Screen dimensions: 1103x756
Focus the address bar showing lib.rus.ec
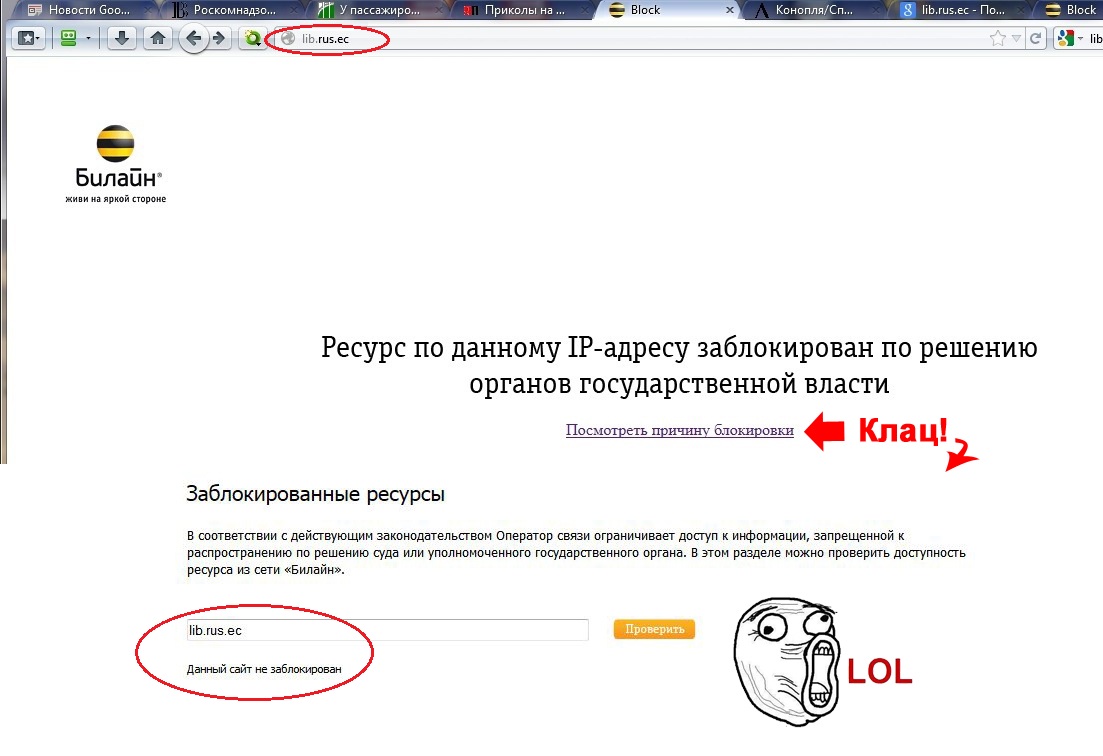pyautogui.click(x=633, y=39)
